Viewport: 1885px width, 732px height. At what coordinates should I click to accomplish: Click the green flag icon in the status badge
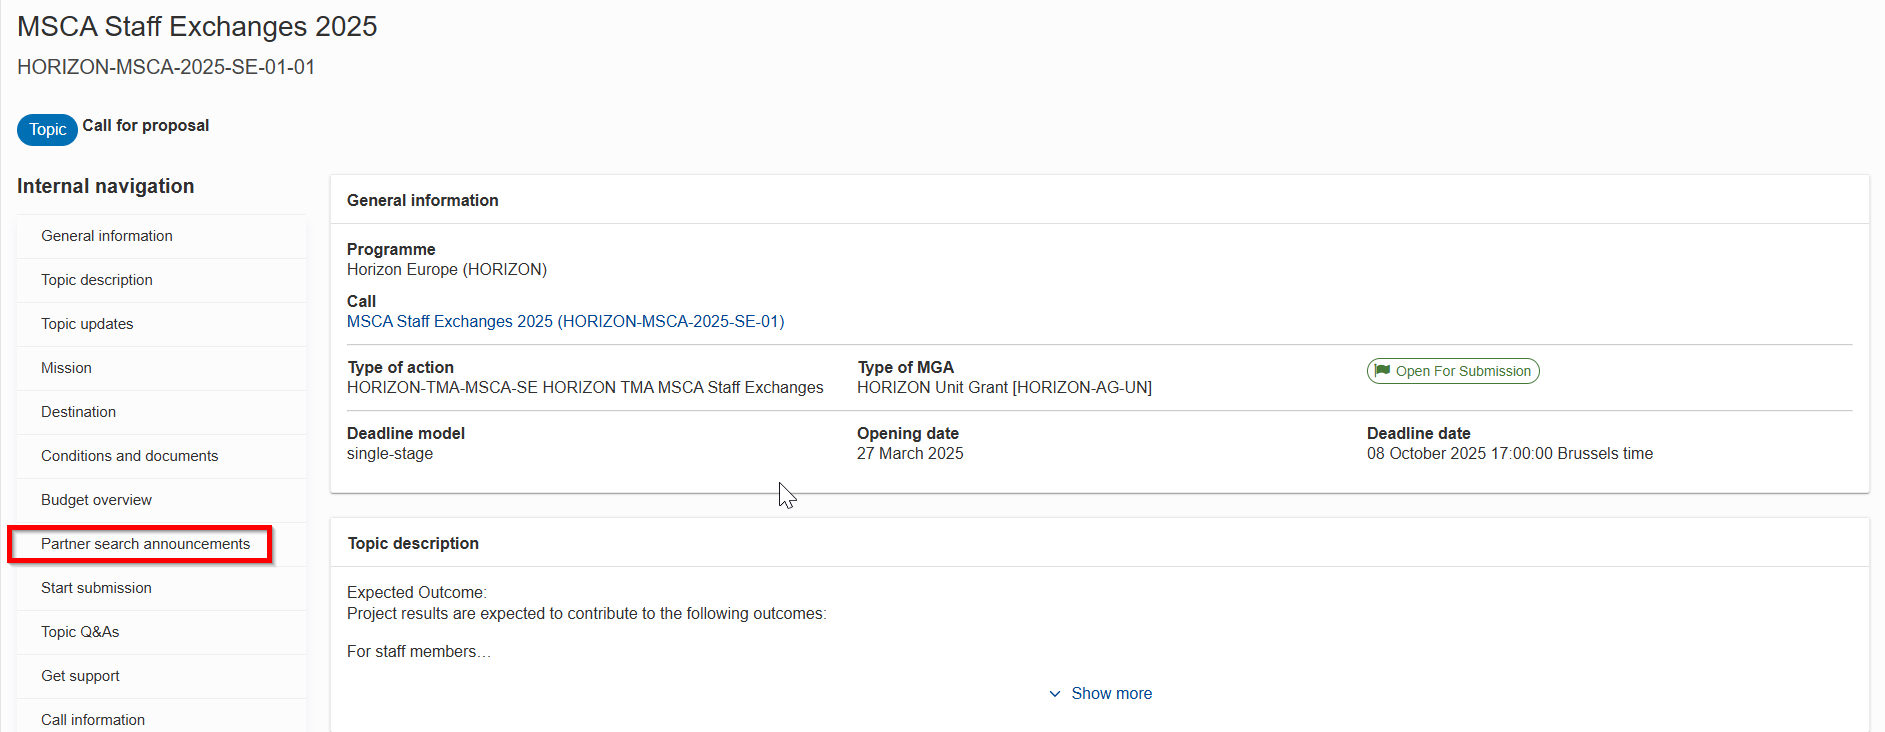[x=1382, y=371]
